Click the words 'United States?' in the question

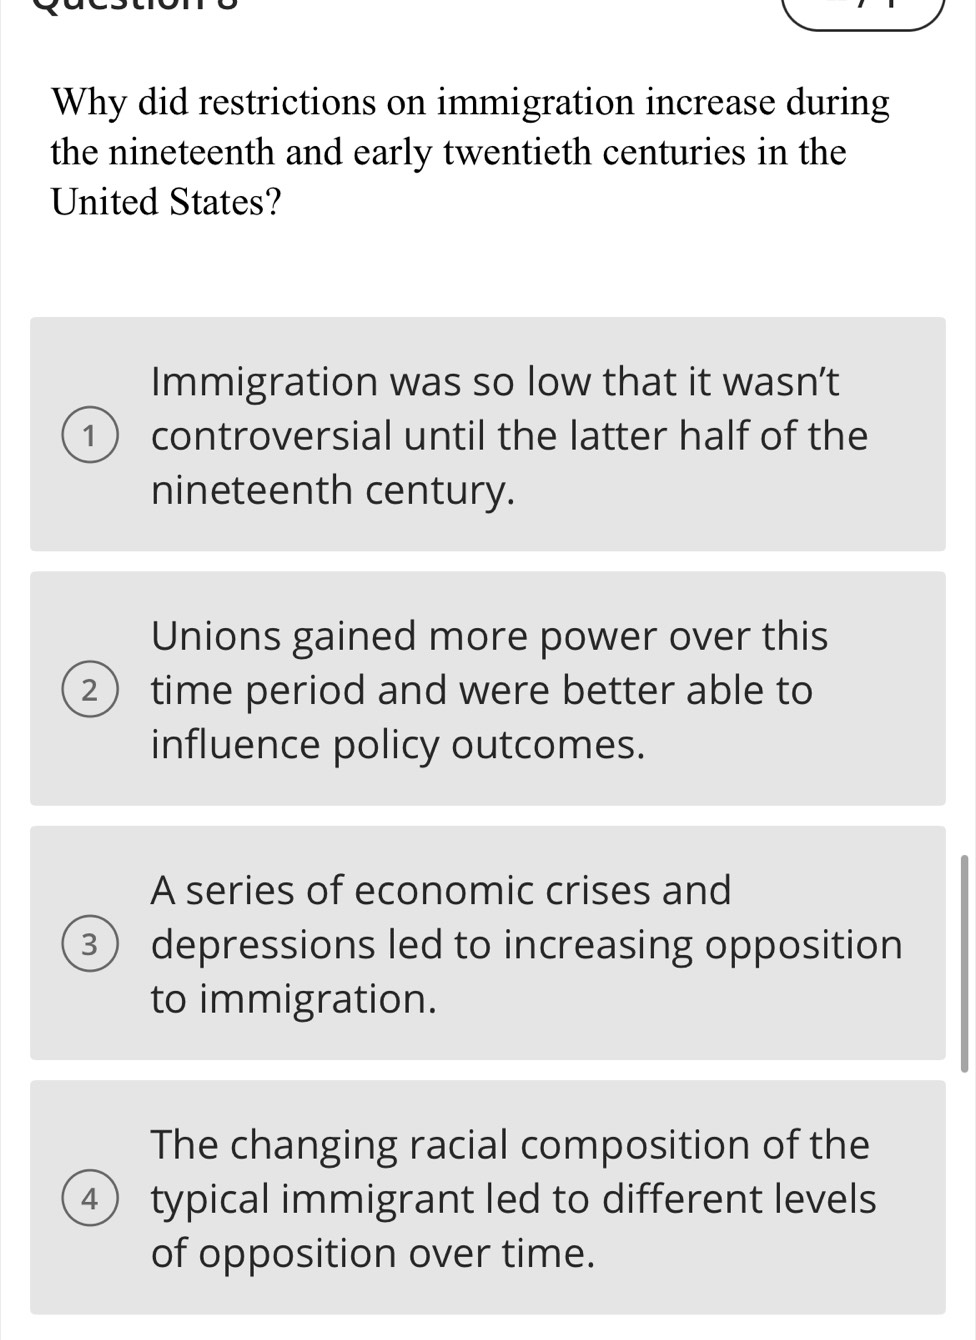coord(166,202)
